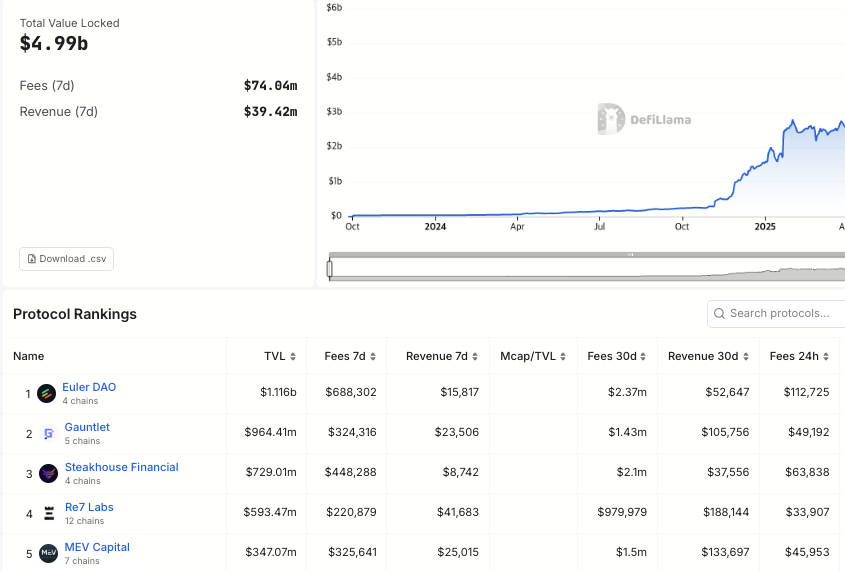
Task: Download the .csv data file
Action: [66, 259]
